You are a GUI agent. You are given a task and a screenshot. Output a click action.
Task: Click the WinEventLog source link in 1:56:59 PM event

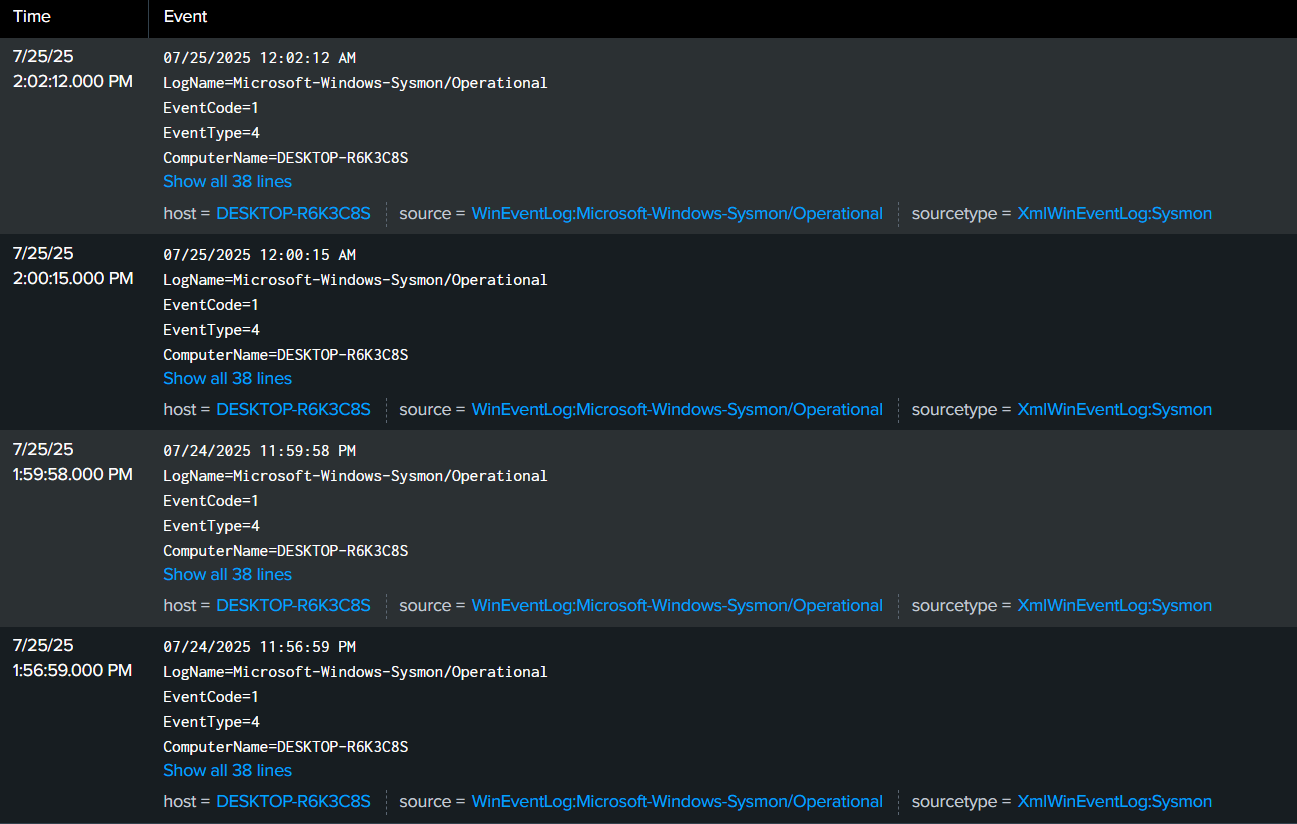[x=677, y=802]
